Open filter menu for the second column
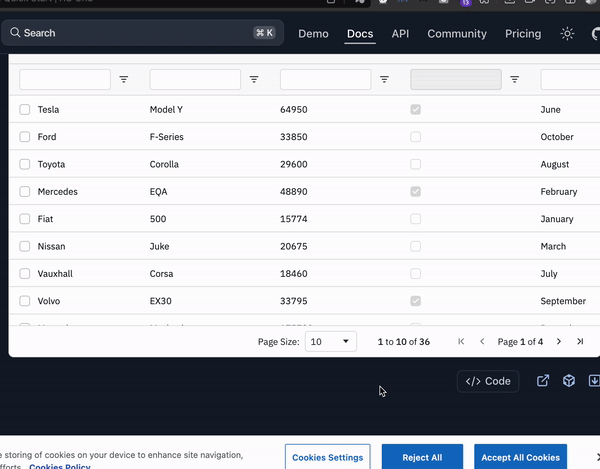The image size is (600, 469). click(x=254, y=79)
